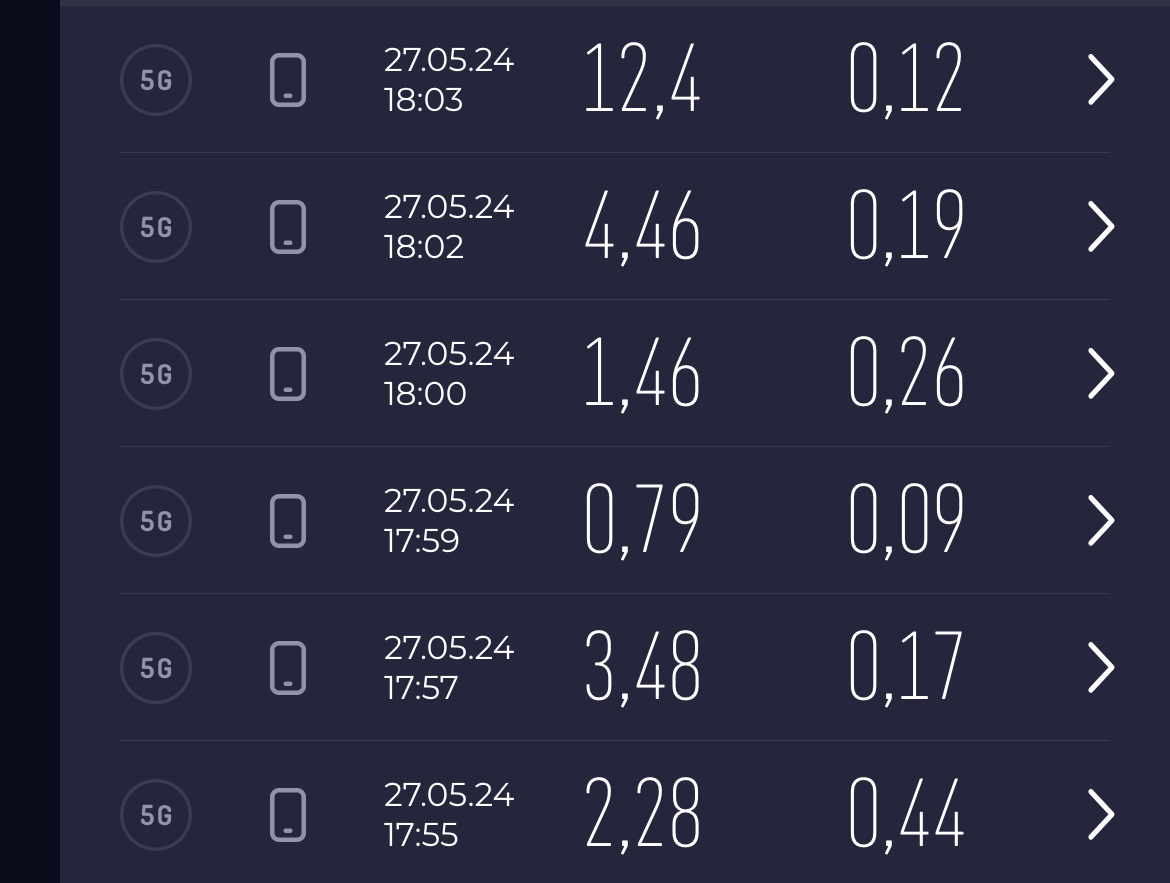Viewport: 1170px width, 883px height.
Task: Select the 12,4 download speed value
Action: click(642, 80)
